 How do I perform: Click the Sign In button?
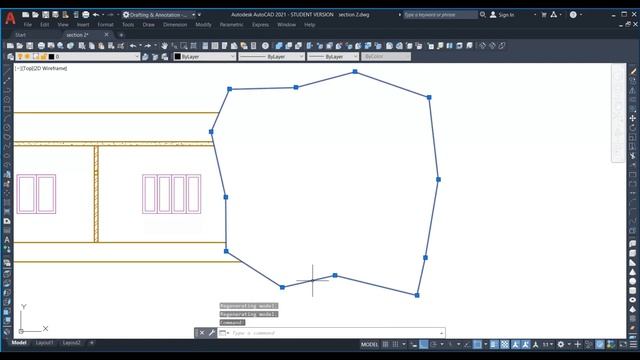coord(502,15)
